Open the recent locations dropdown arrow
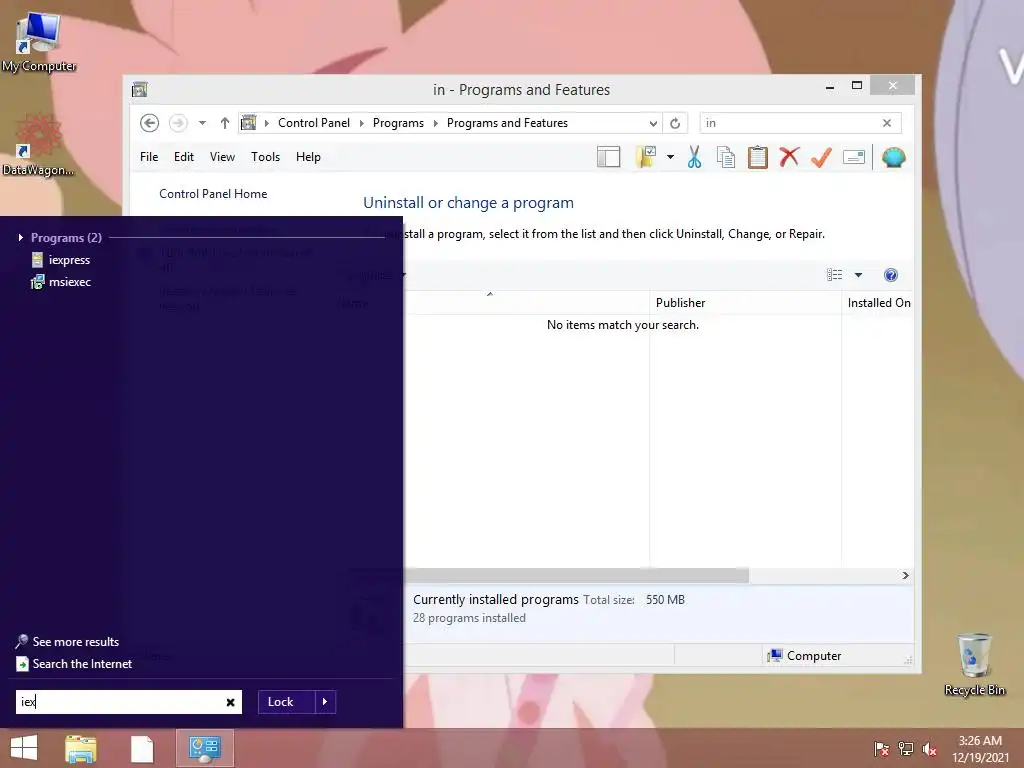1024x768 pixels. point(202,123)
